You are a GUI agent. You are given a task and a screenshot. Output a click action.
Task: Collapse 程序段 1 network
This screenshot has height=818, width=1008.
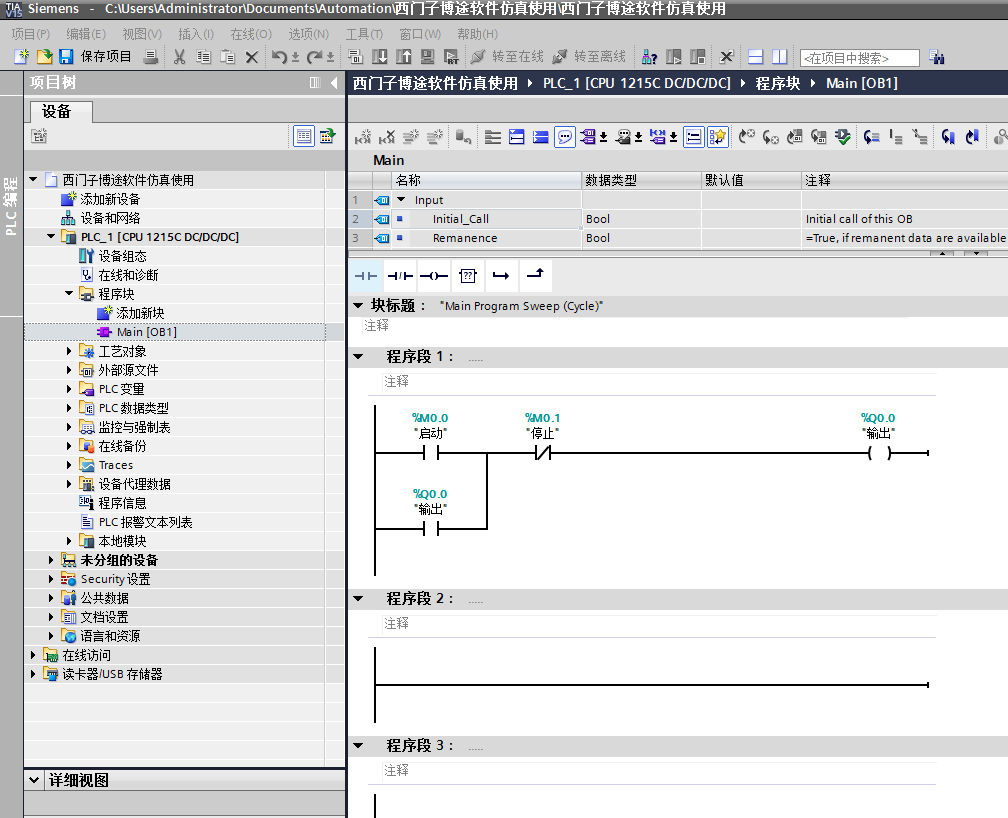point(359,356)
